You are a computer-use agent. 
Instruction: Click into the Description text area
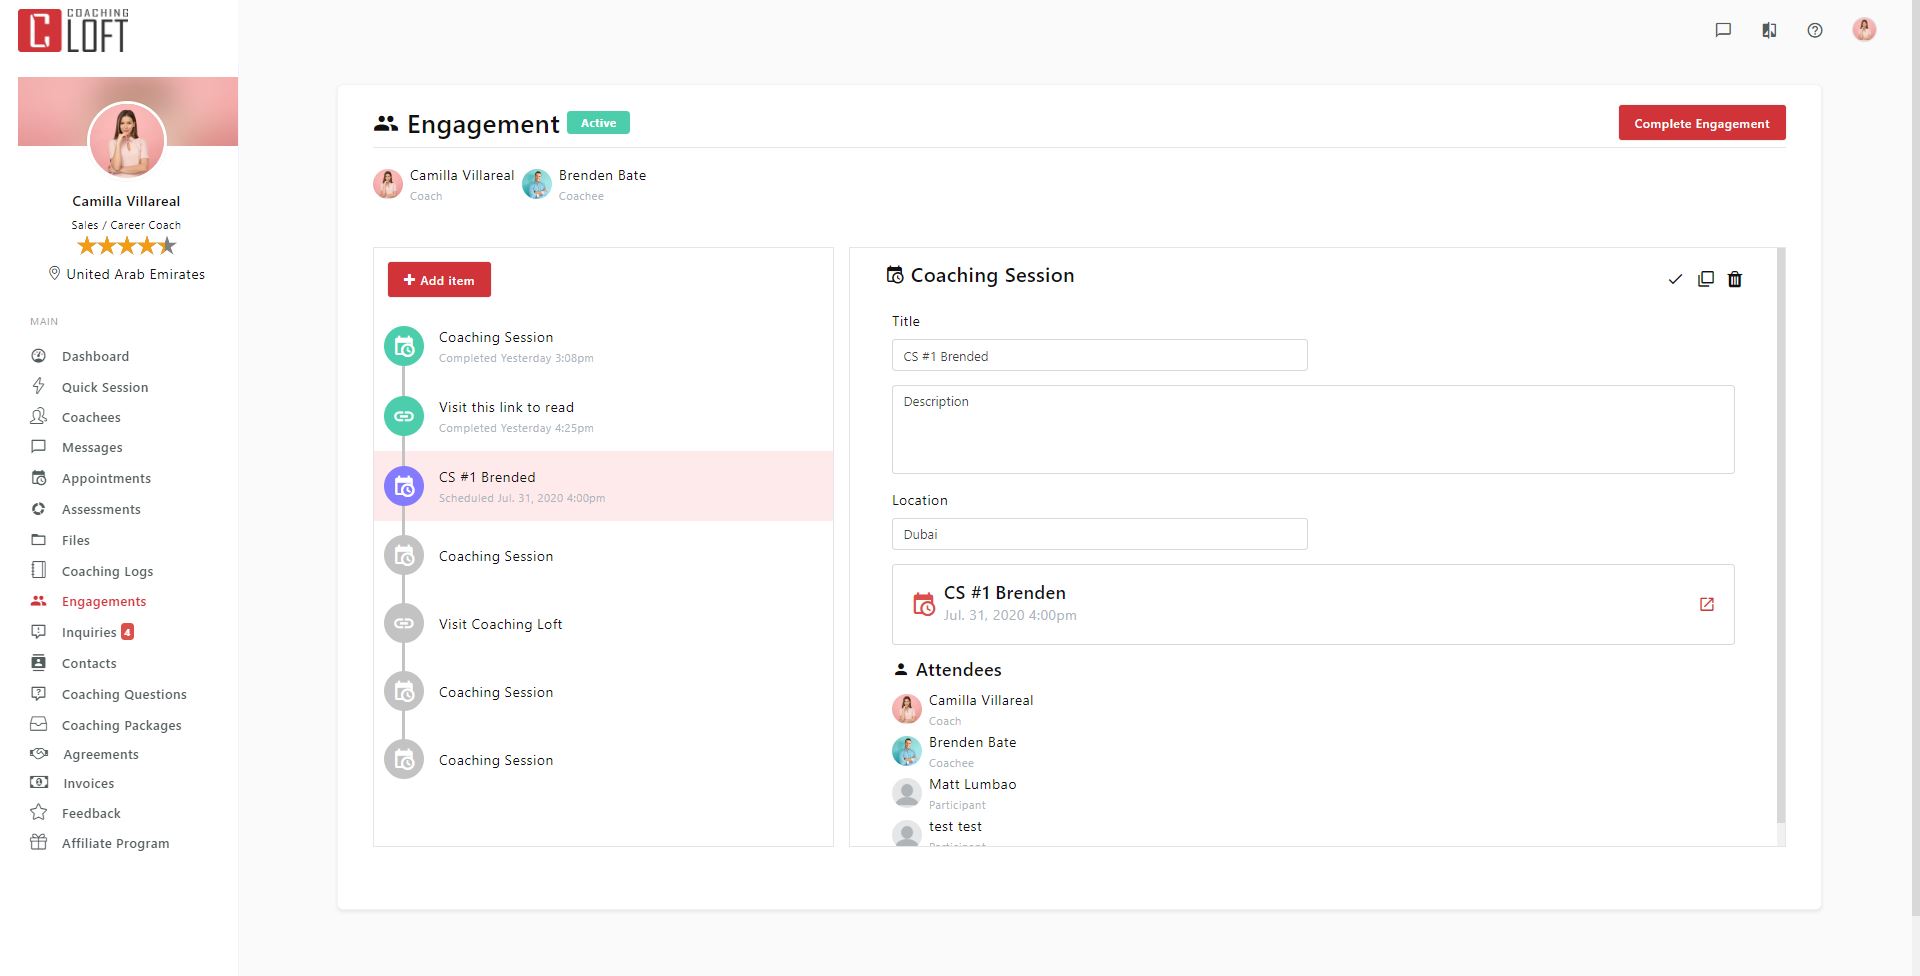click(1312, 430)
